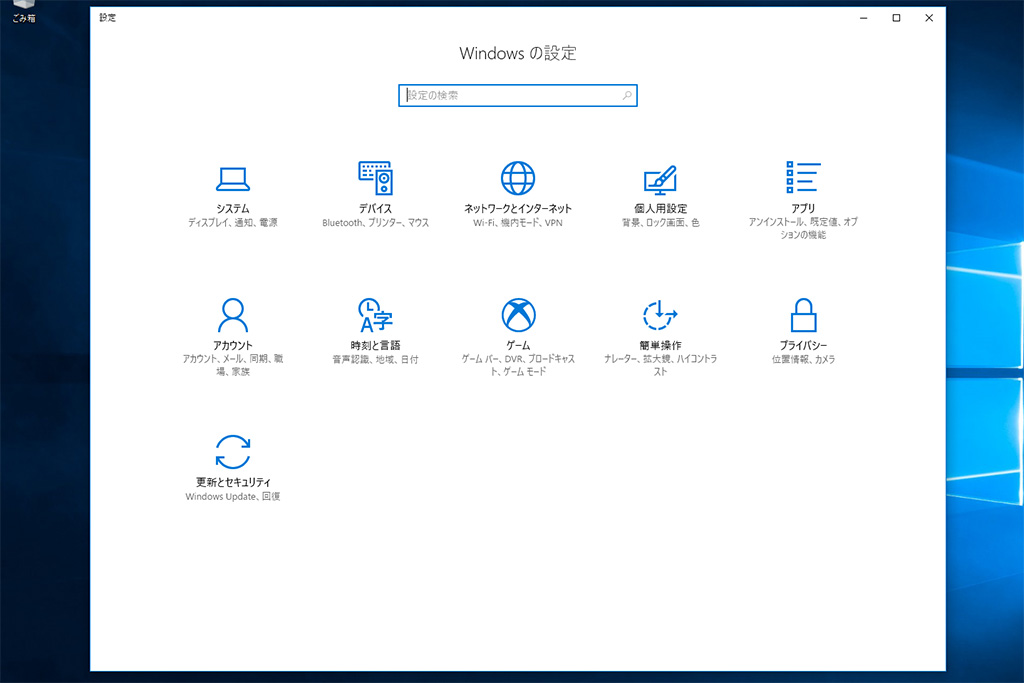Click the 更新とセキュリティ label text

tap(233, 482)
